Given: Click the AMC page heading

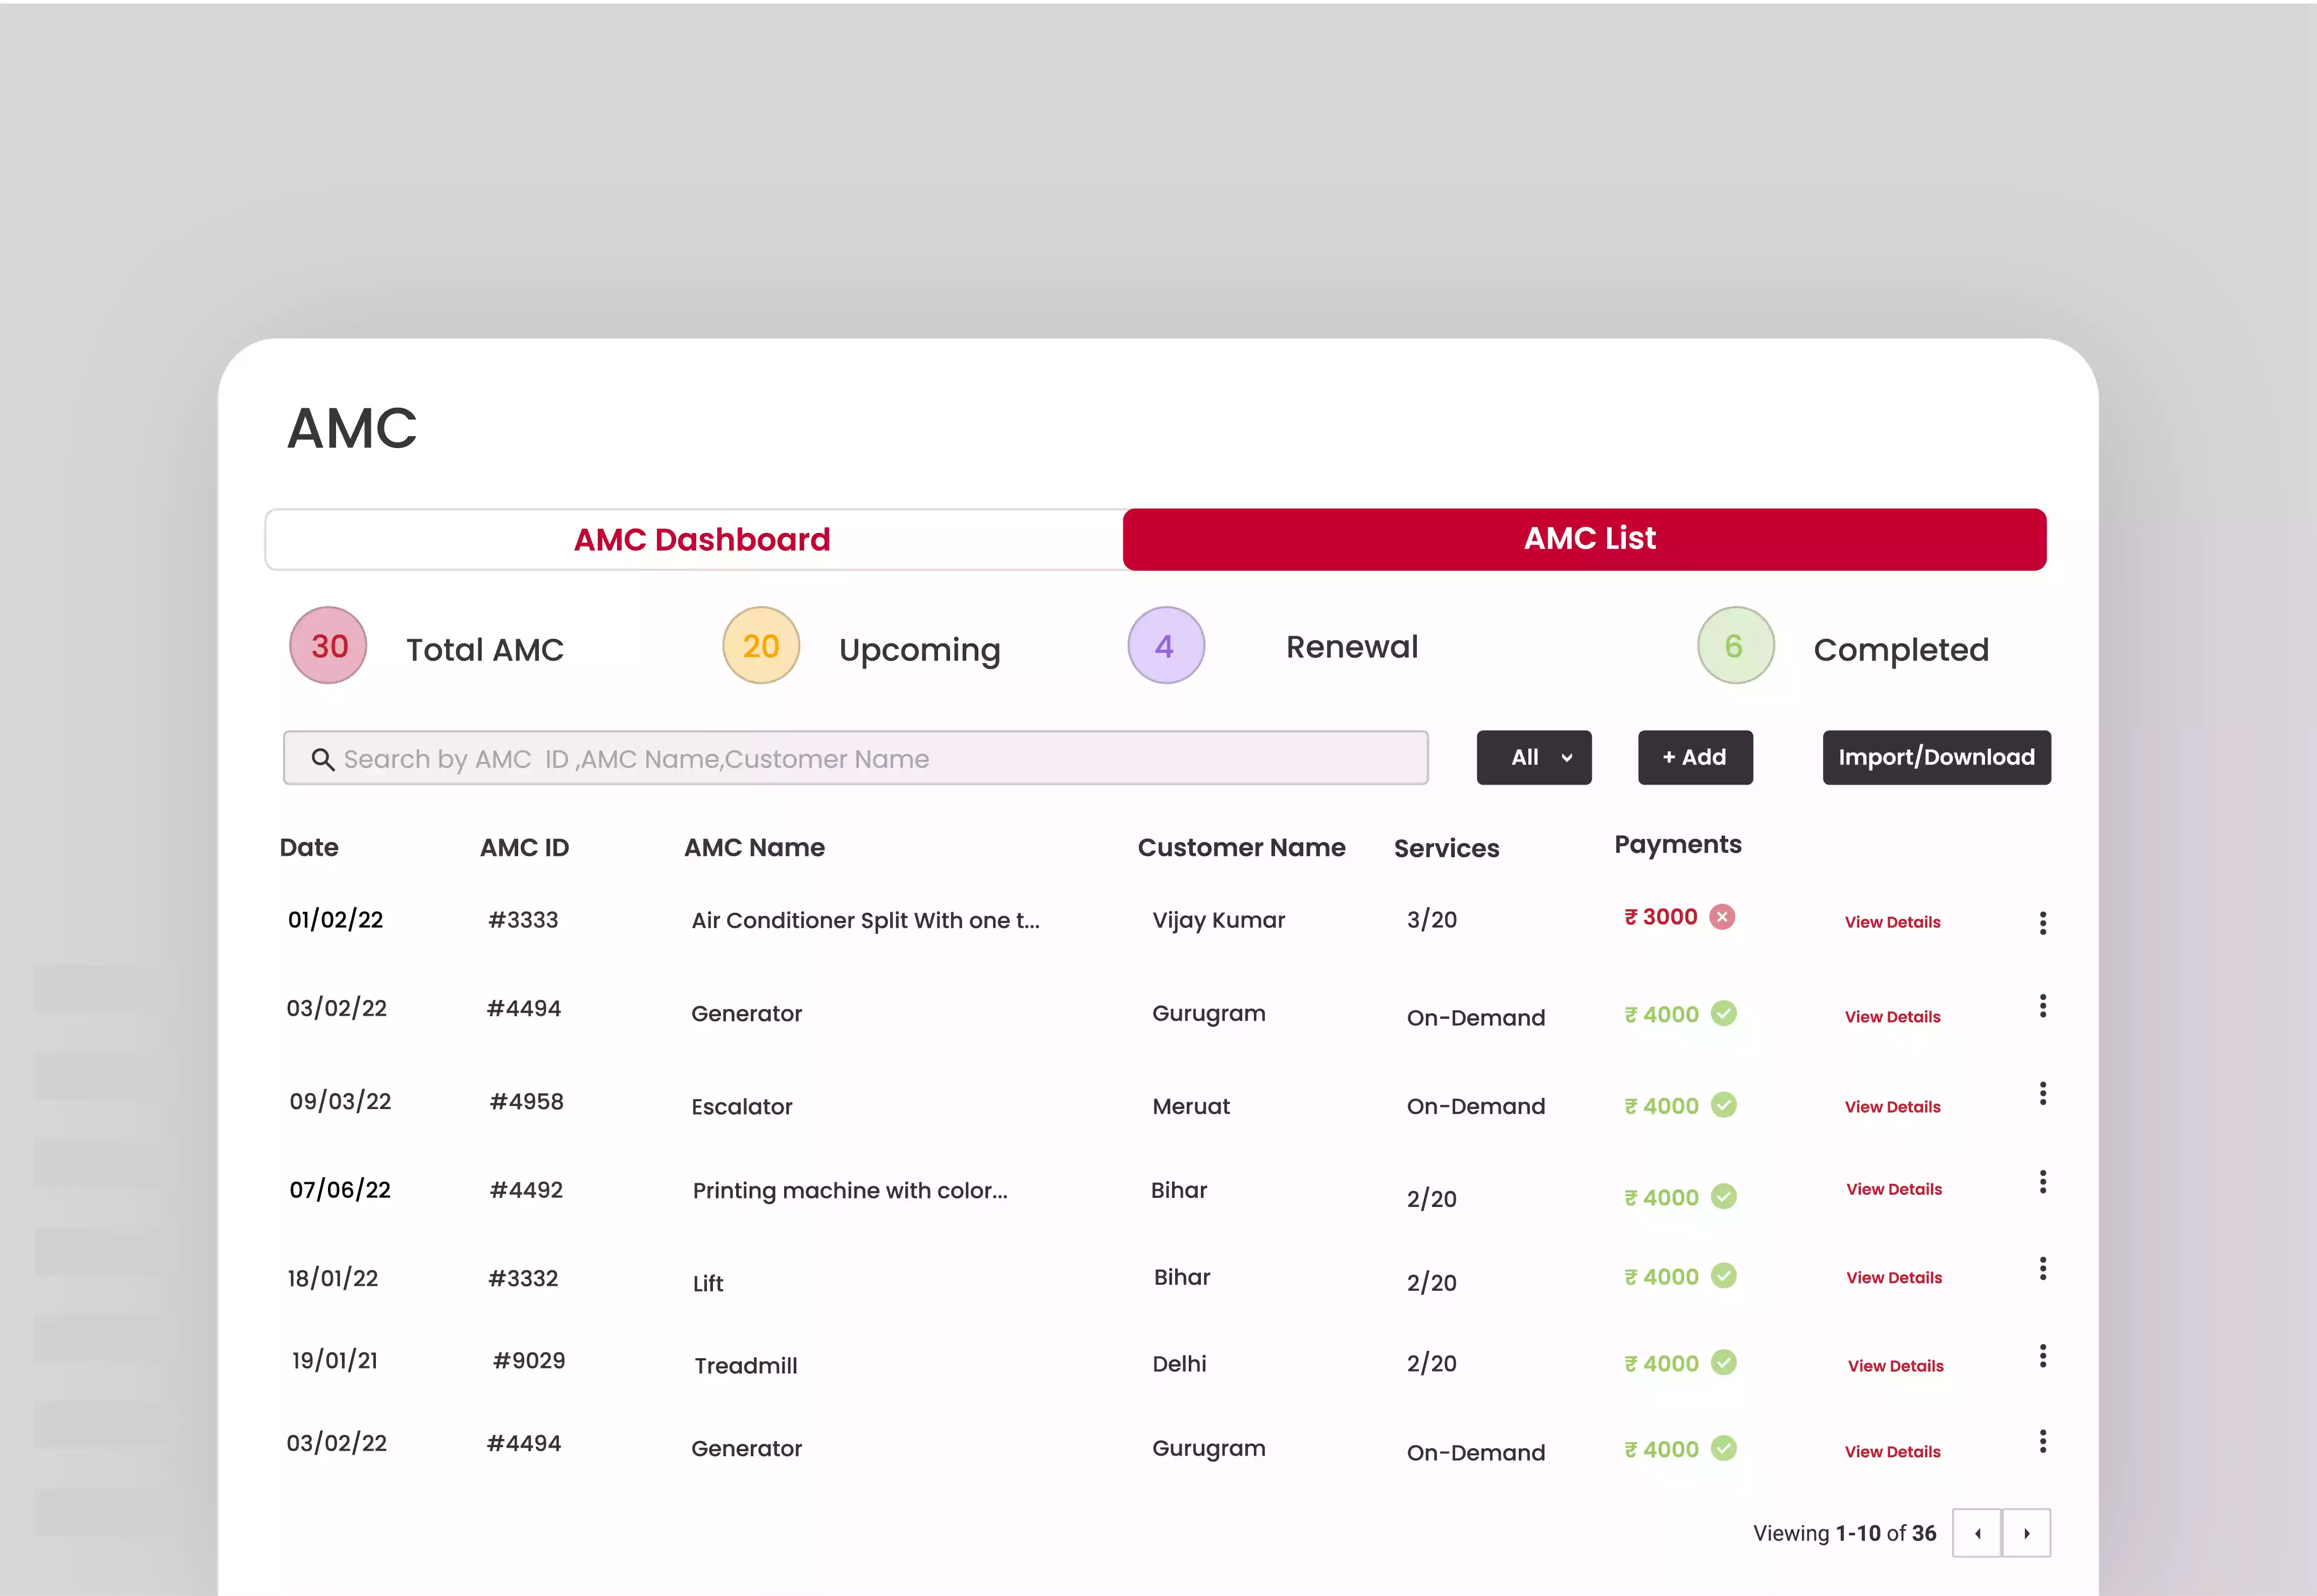Looking at the screenshot, I should pos(352,429).
